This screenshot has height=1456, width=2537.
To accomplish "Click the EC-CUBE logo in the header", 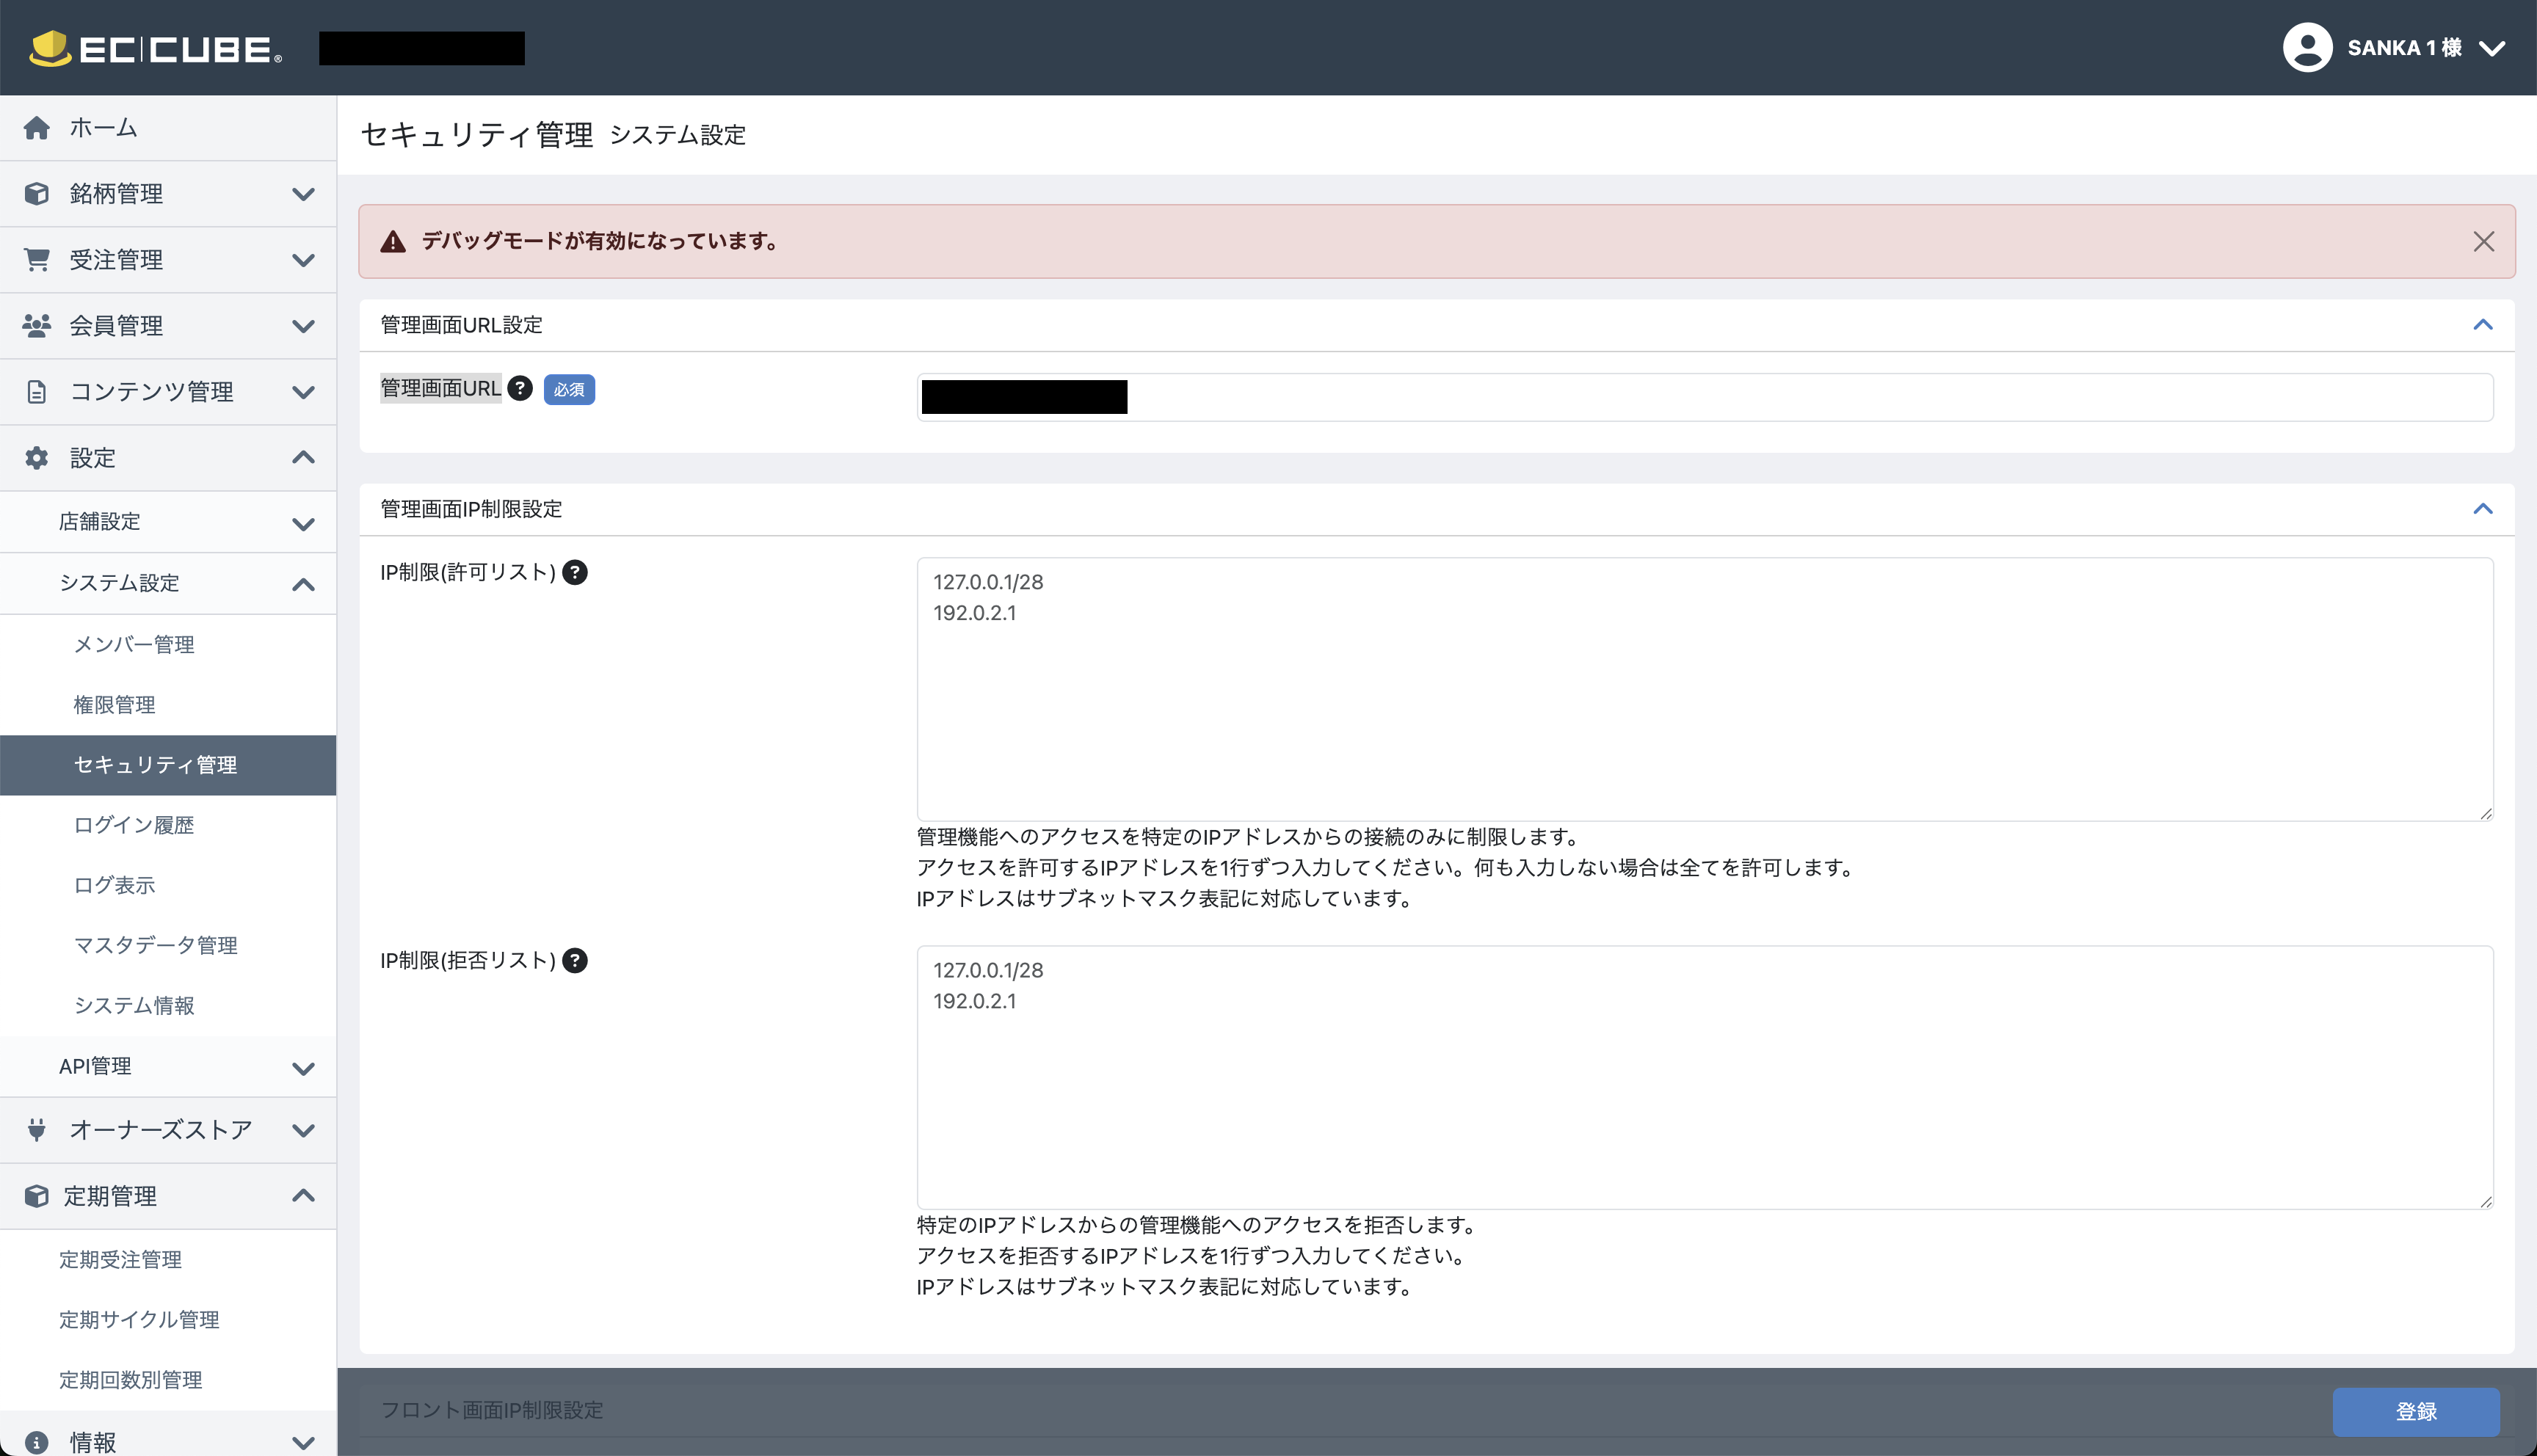I will 155,48.
